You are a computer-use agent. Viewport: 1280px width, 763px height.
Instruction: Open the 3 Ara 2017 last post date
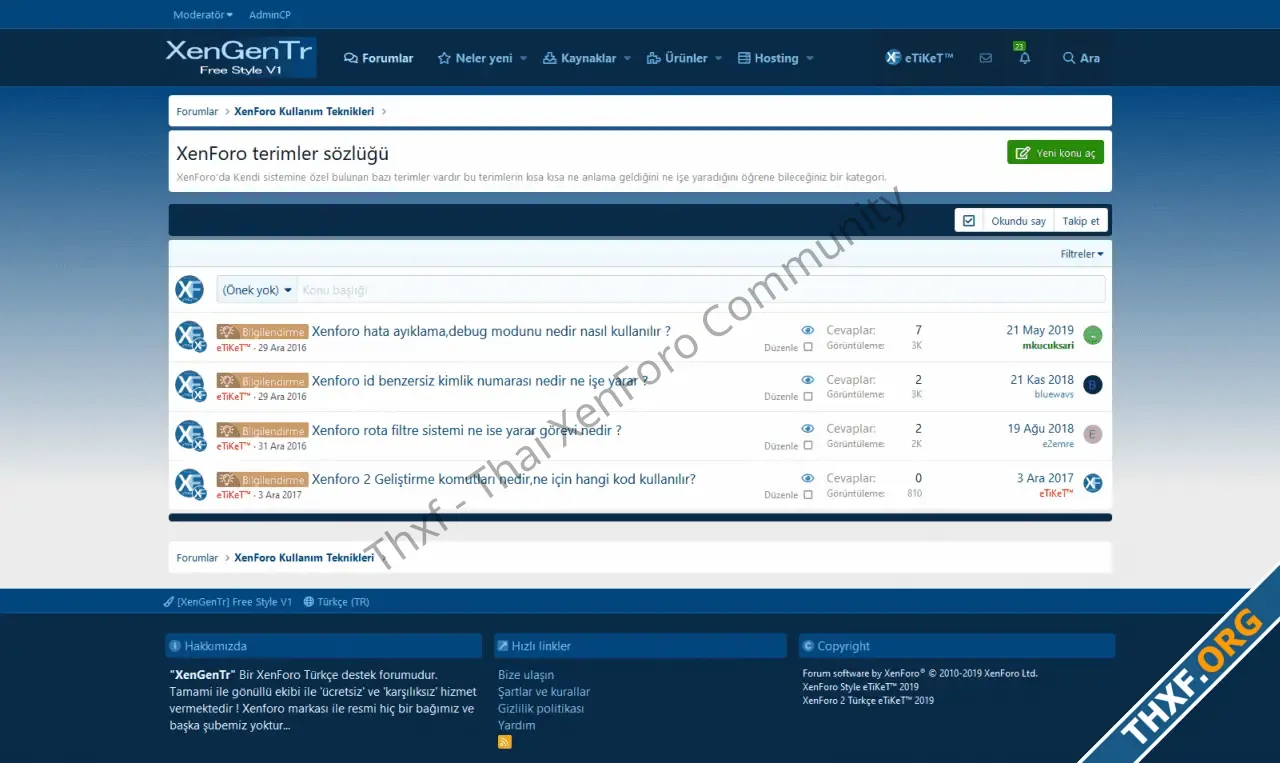click(1045, 478)
